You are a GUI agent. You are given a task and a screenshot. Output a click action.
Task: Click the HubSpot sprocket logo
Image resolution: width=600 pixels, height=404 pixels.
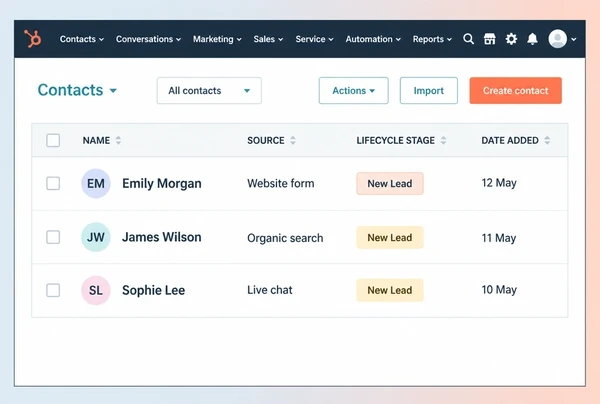tap(33, 39)
